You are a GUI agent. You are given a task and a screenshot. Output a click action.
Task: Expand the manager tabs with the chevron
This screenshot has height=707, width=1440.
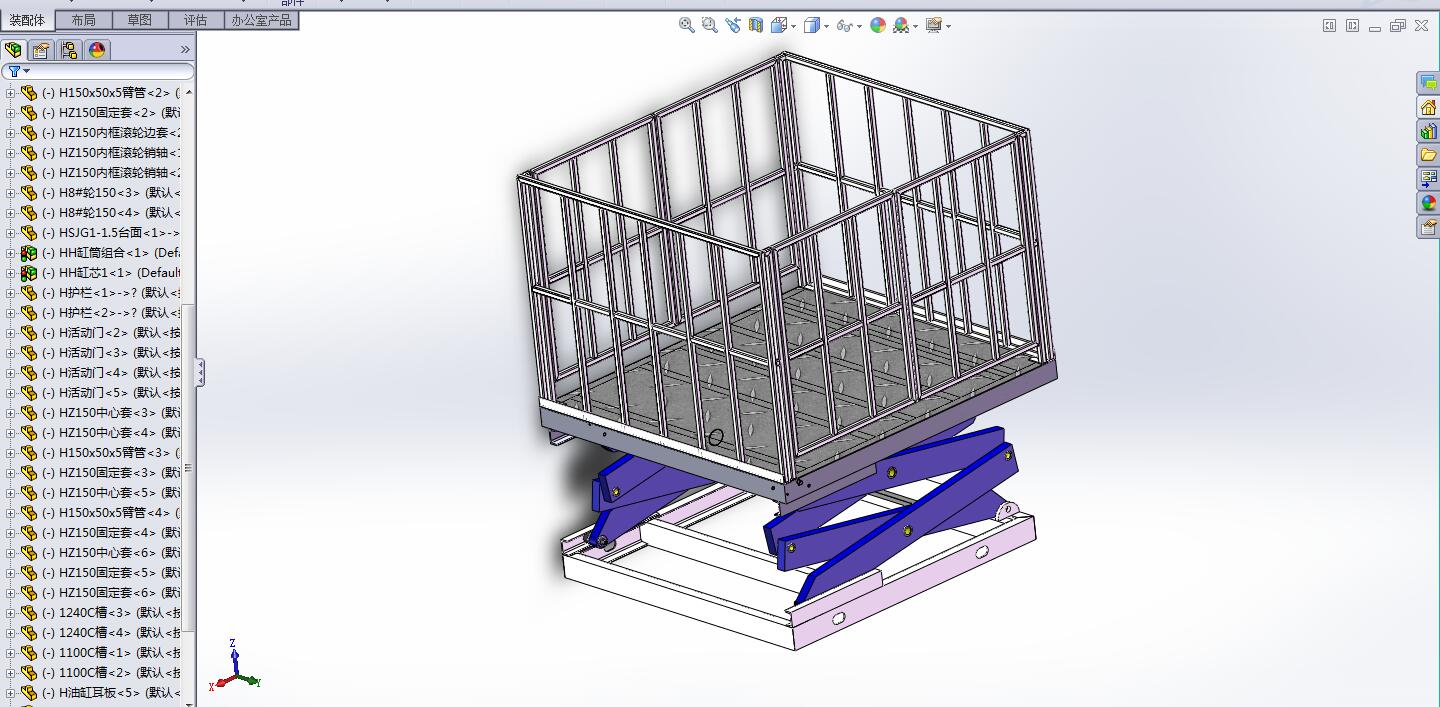point(185,50)
